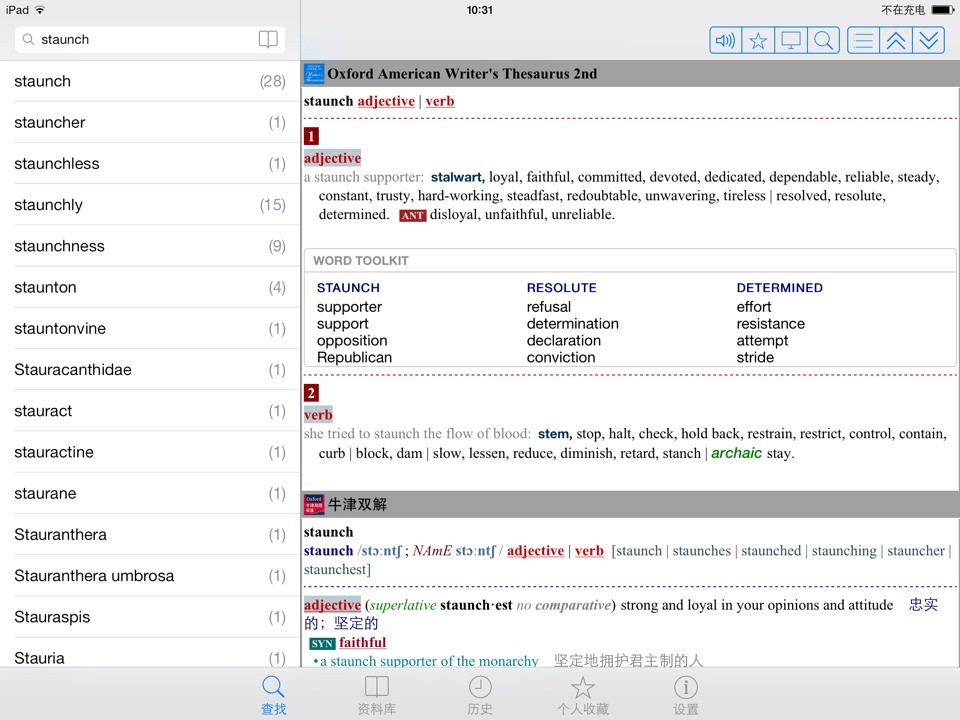Open the 个人收藏 favorites tab
This screenshot has height=720, width=960.
tap(582, 695)
